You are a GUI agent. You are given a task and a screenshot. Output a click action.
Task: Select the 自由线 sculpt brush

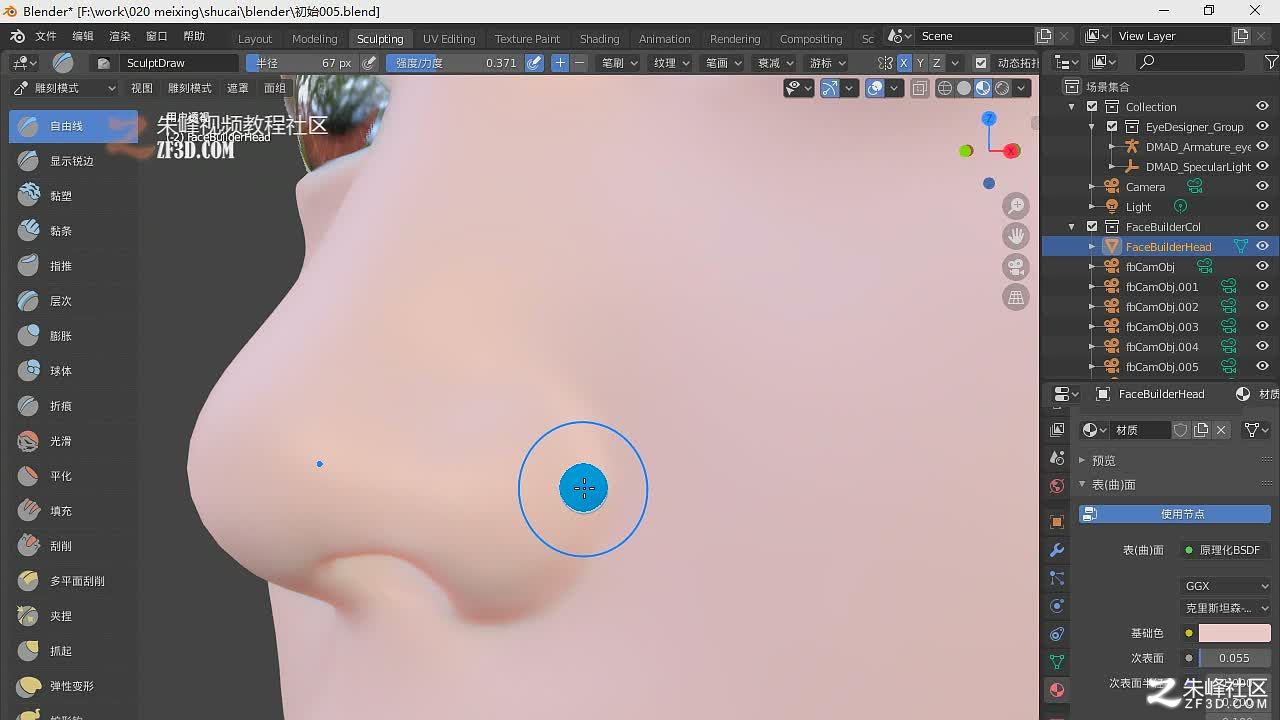click(x=73, y=126)
